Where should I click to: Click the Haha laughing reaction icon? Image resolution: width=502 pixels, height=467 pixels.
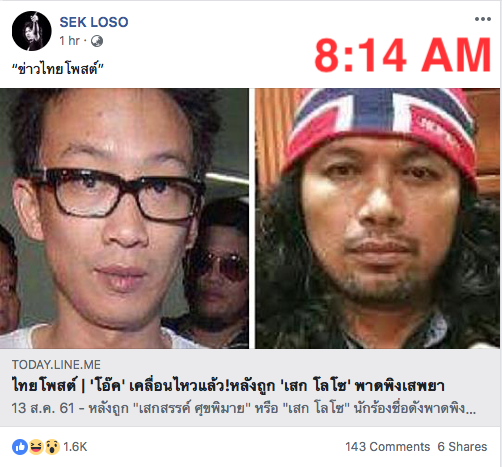36,447
